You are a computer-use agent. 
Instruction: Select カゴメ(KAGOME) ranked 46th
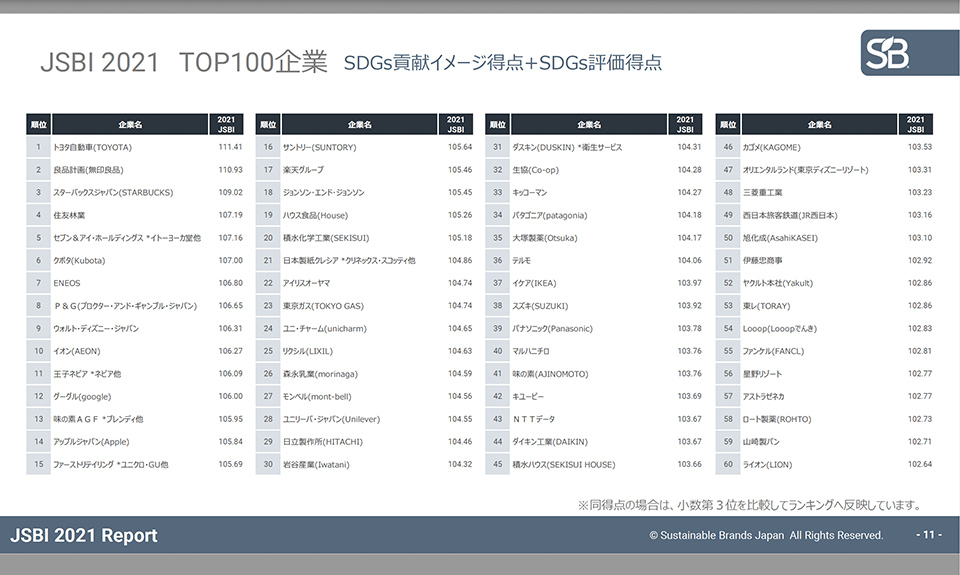point(771,147)
